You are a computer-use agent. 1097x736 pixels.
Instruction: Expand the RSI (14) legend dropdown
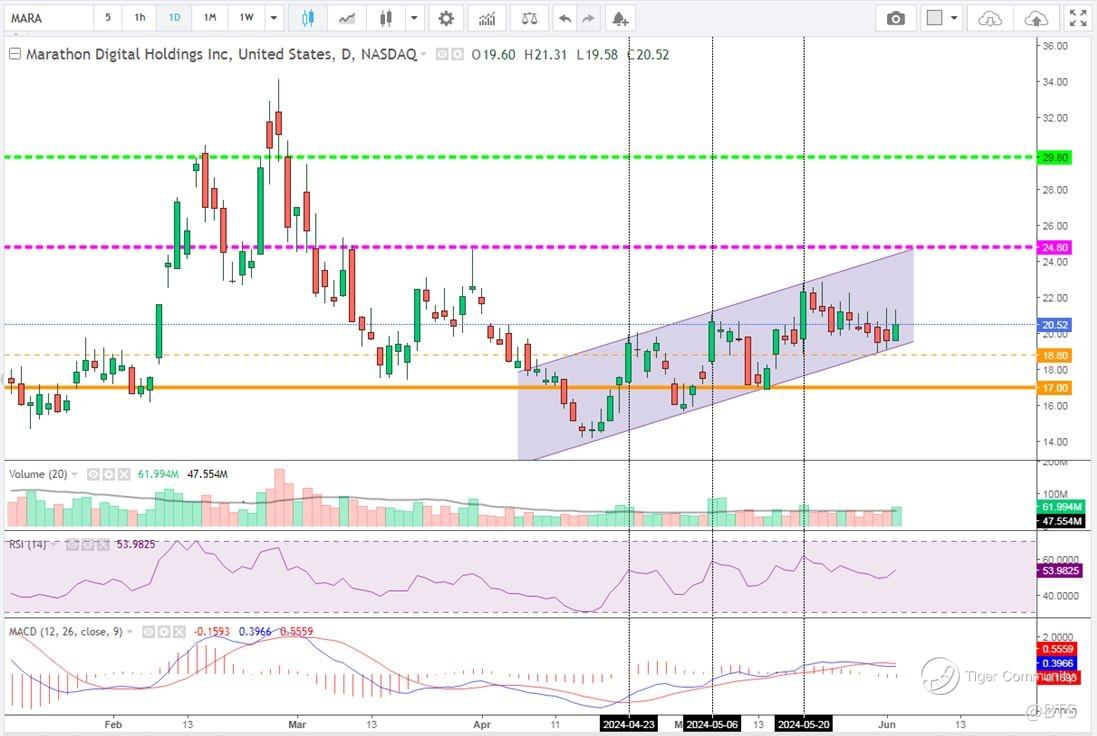click(x=55, y=545)
